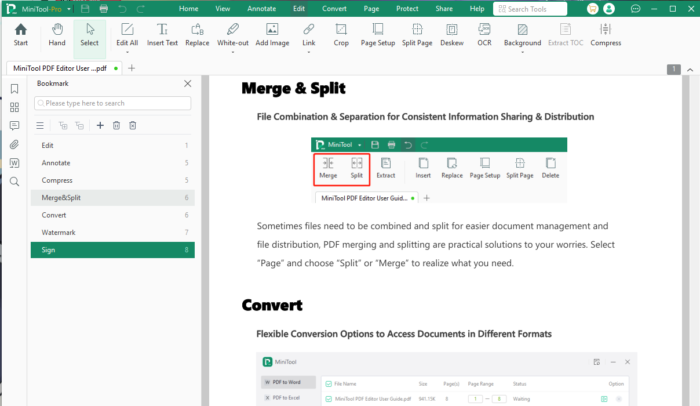Jump to the Watermark bookmark
700x406 pixels.
click(x=58, y=233)
